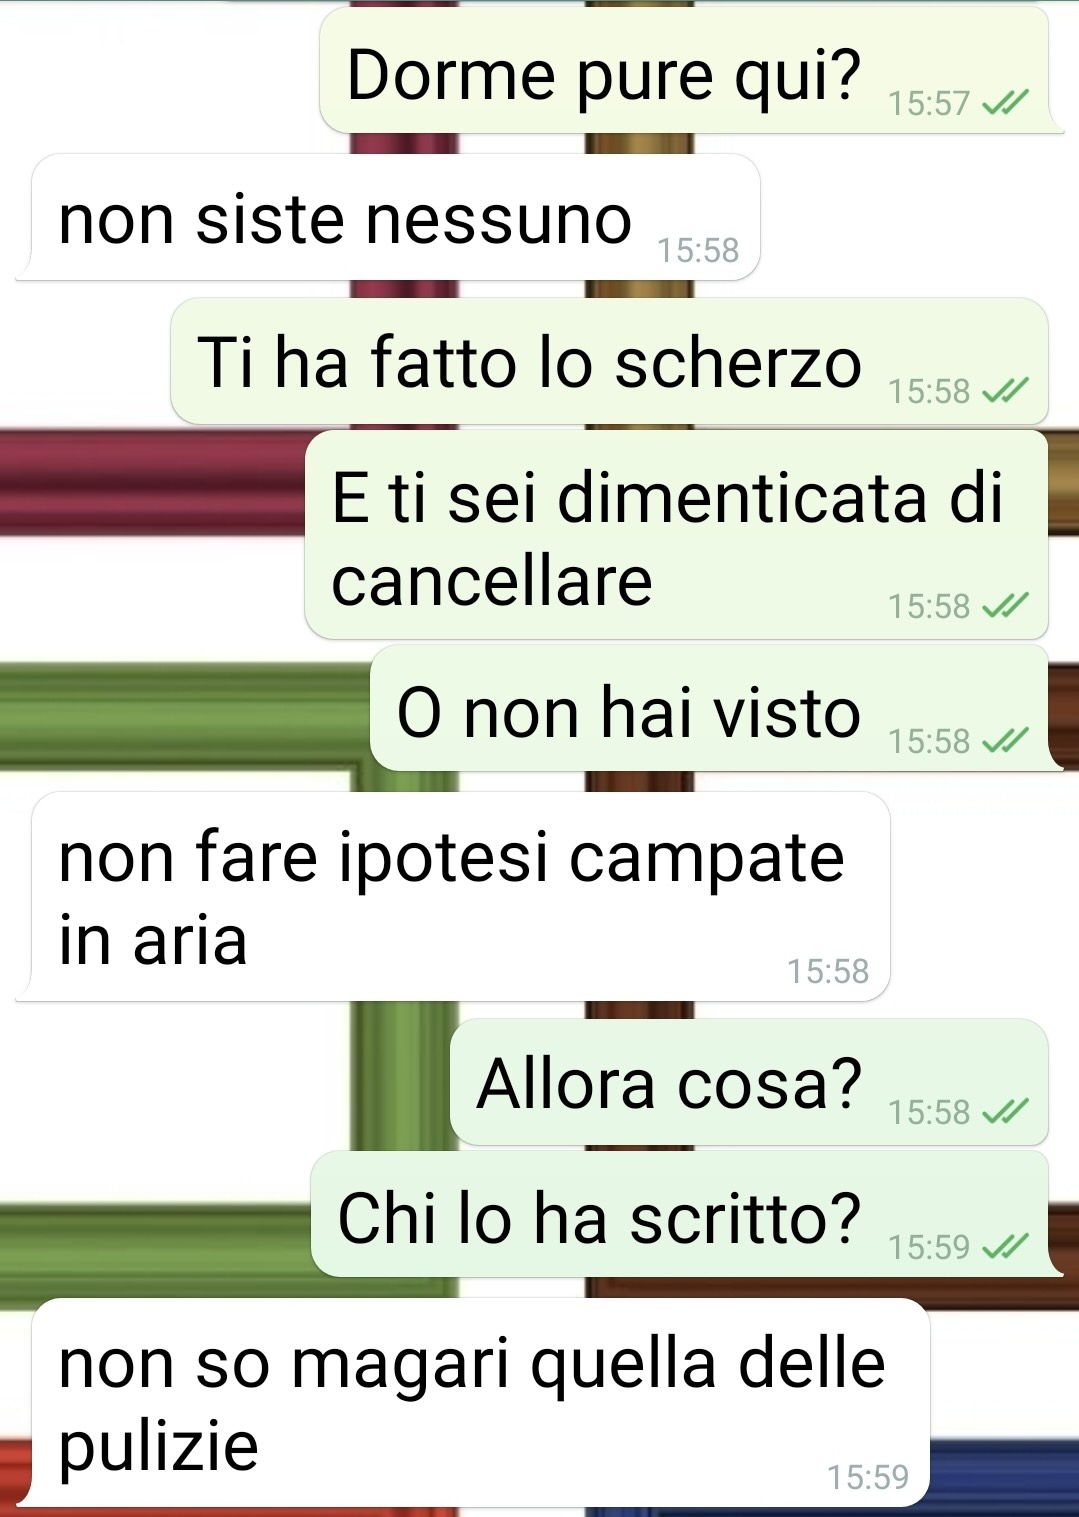Tap the read ticks on 'O non hai visto'

[1005, 741]
